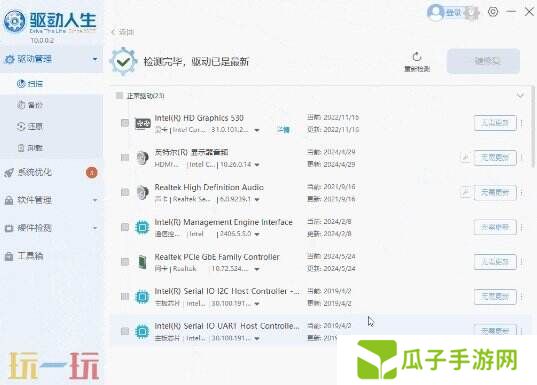Click the small icon left of 英特尔 显示器音频 button
The width and height of the screenshot is (537, 385).
466,158
